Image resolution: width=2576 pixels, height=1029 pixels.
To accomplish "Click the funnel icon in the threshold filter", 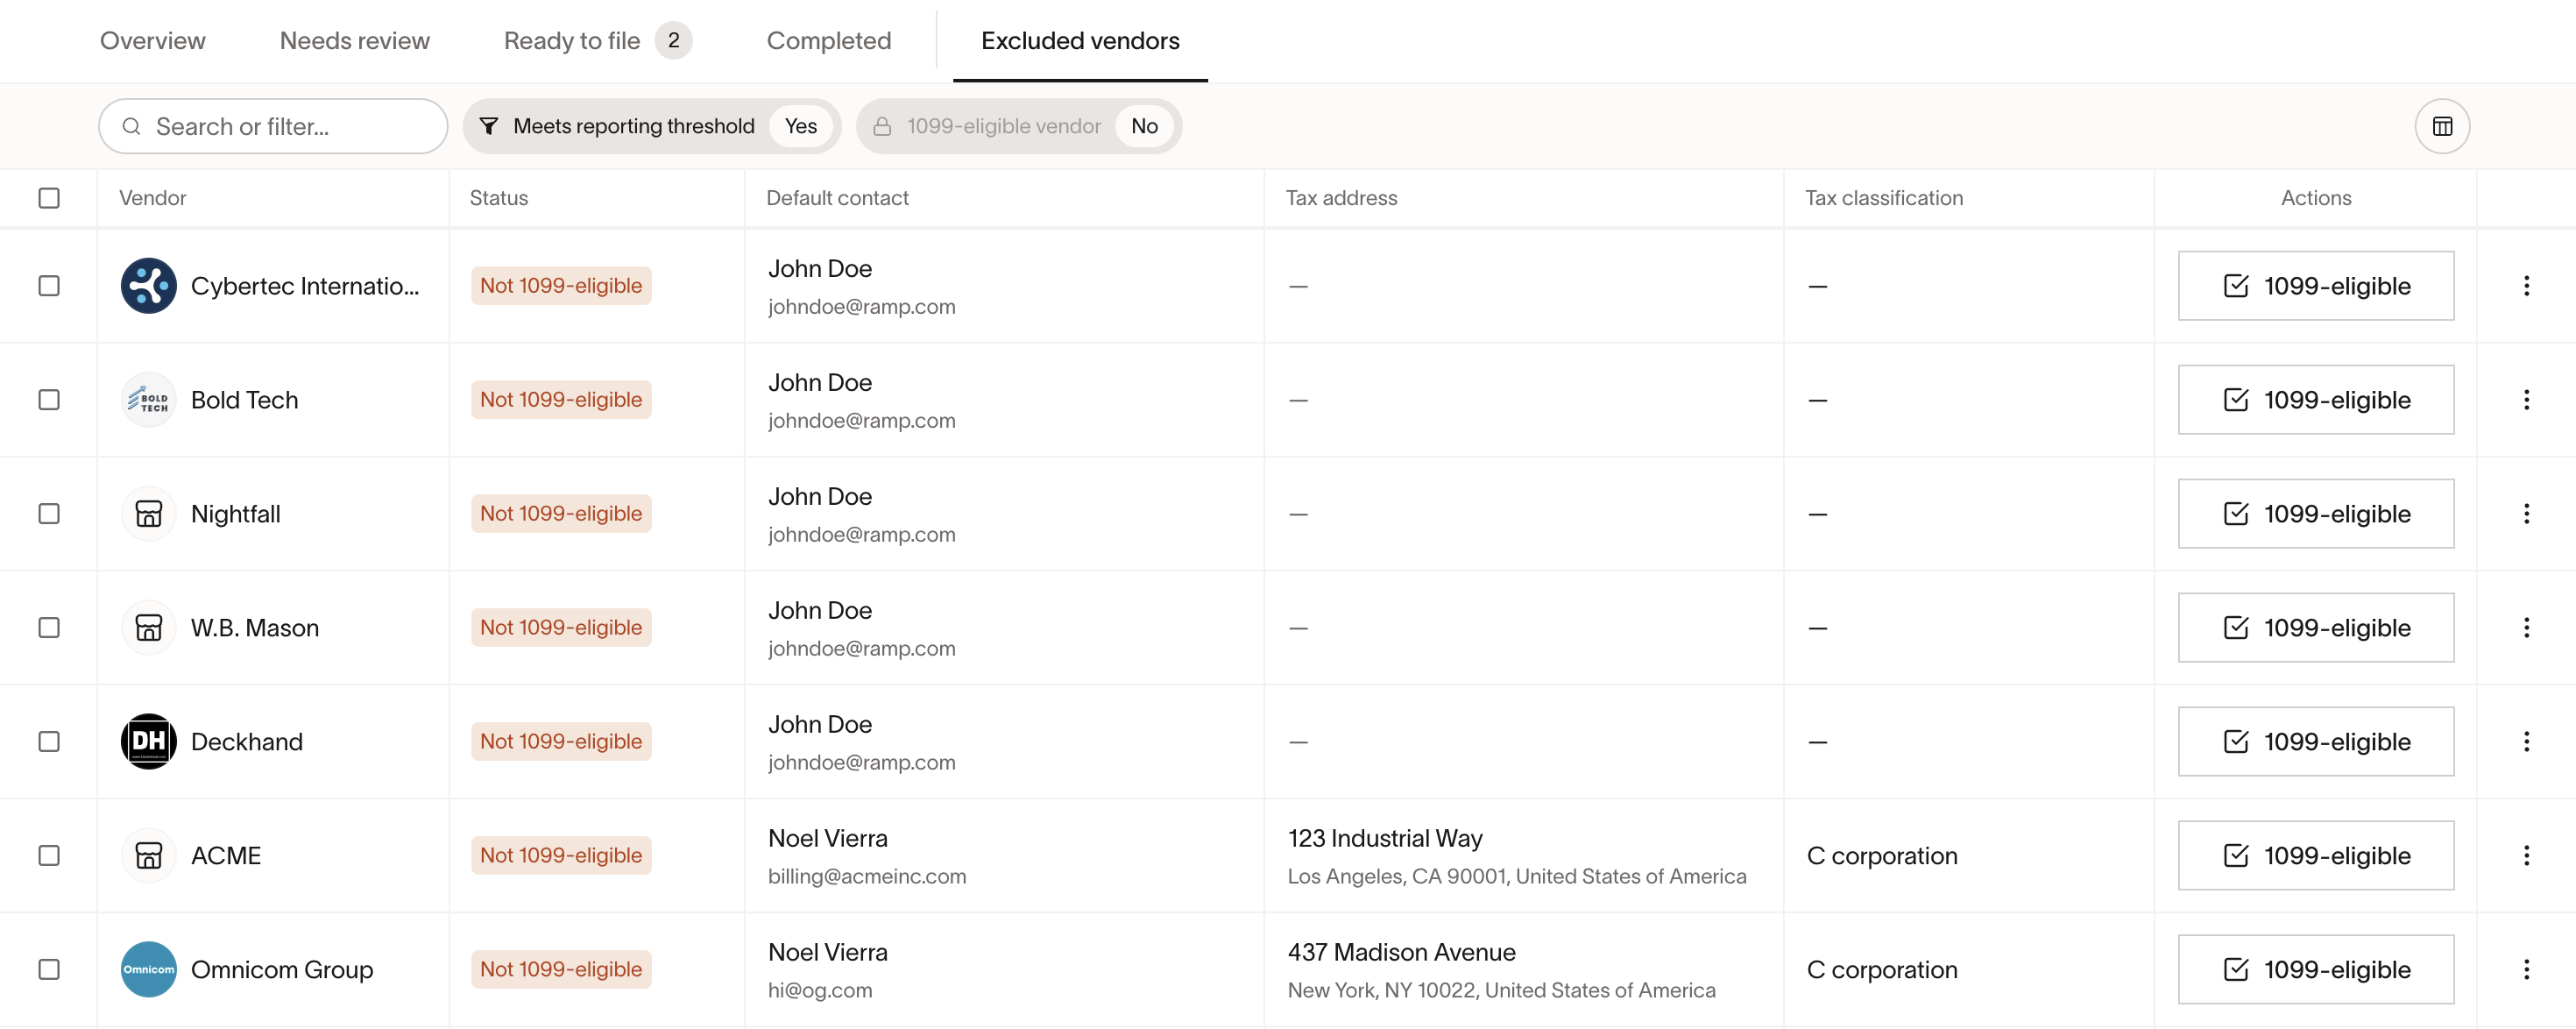I will [489, 126].
